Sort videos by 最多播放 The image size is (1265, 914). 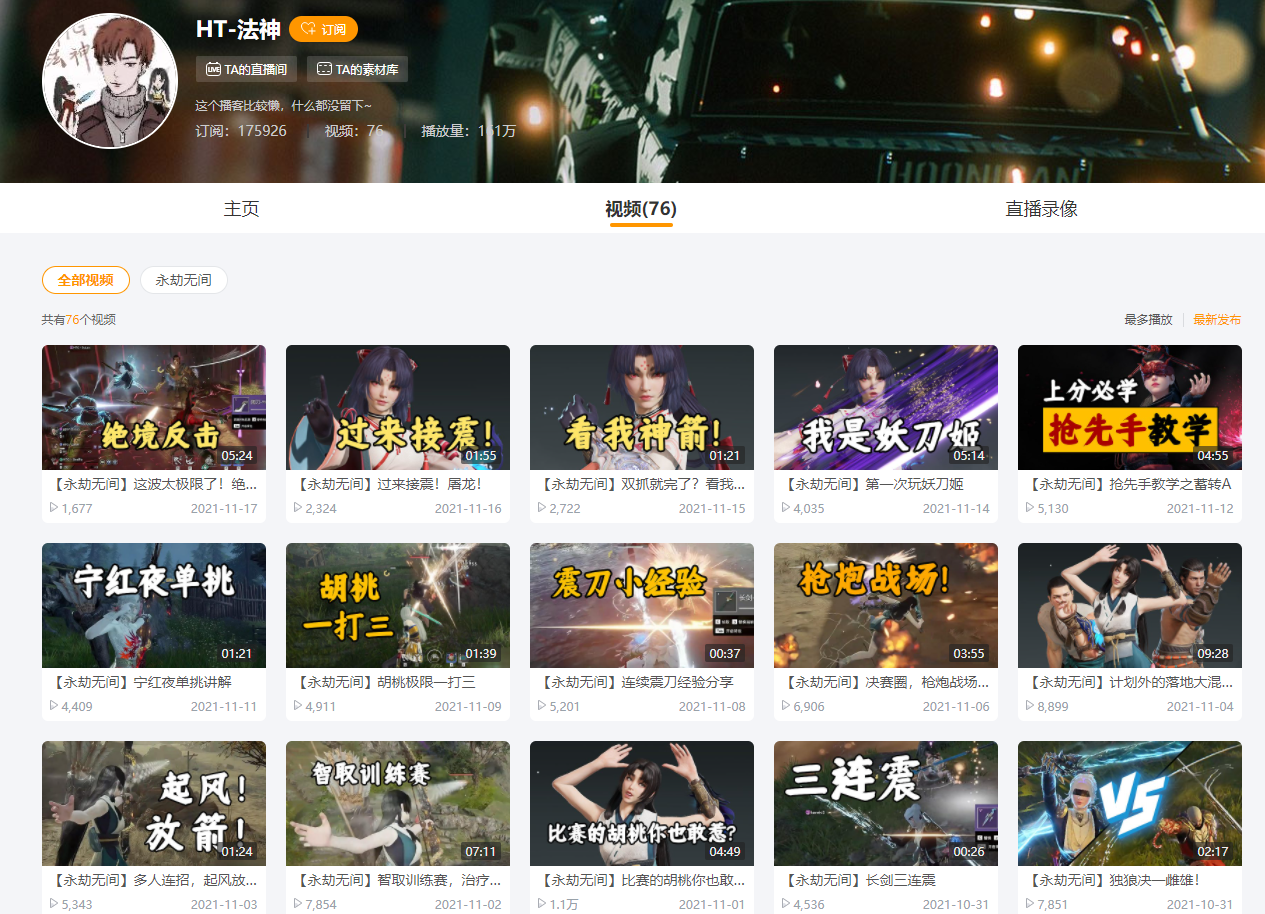(1148, 320)
